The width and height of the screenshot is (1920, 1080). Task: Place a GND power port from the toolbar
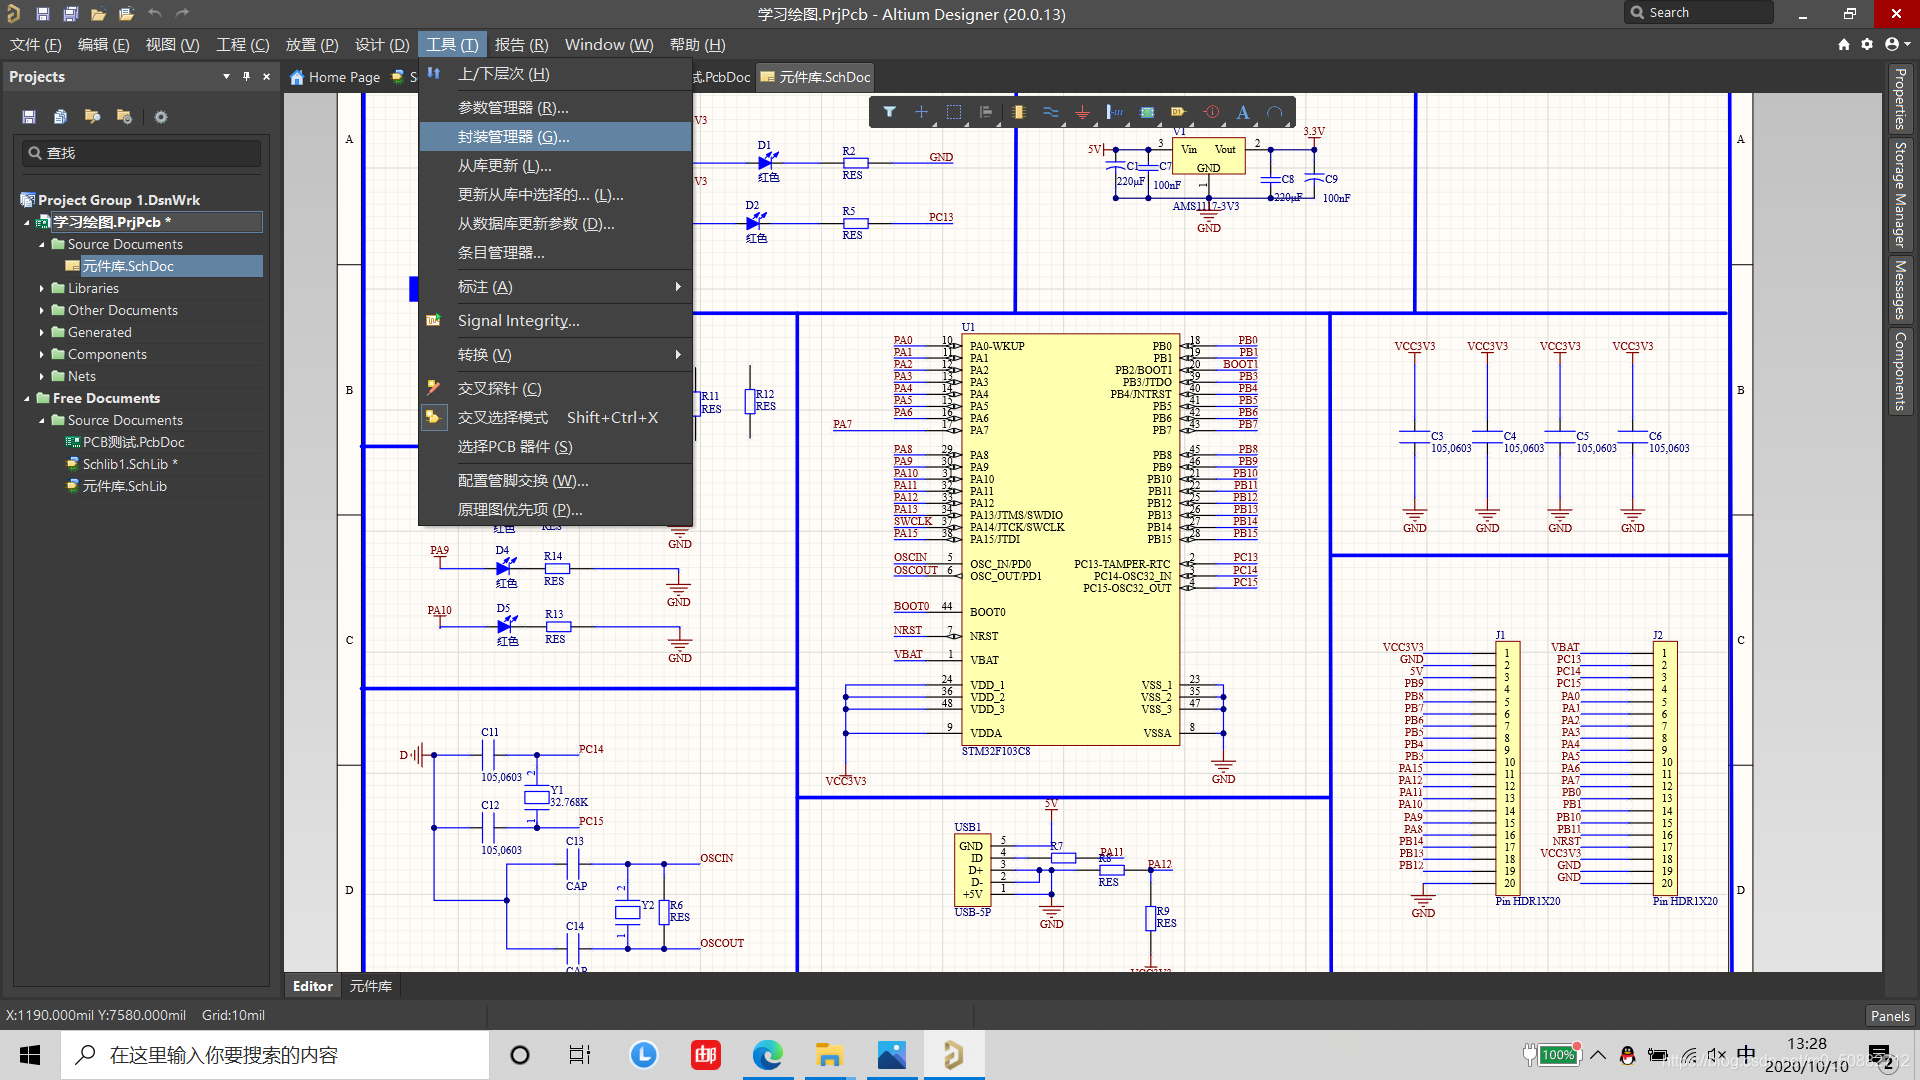pyautogui.click(x=1083, y=112)
